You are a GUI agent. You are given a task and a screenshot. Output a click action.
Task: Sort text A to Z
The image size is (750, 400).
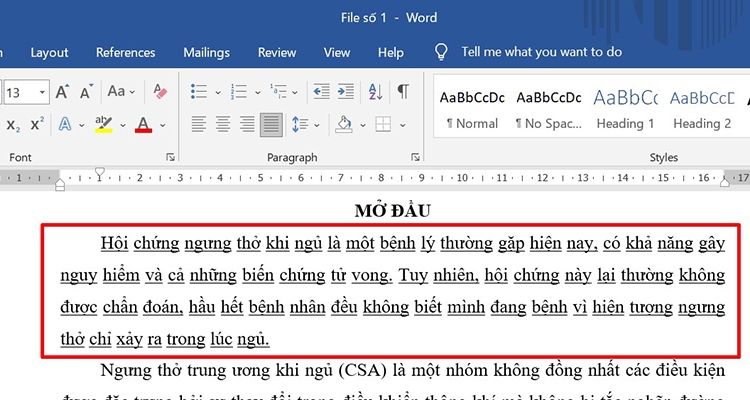375,91
